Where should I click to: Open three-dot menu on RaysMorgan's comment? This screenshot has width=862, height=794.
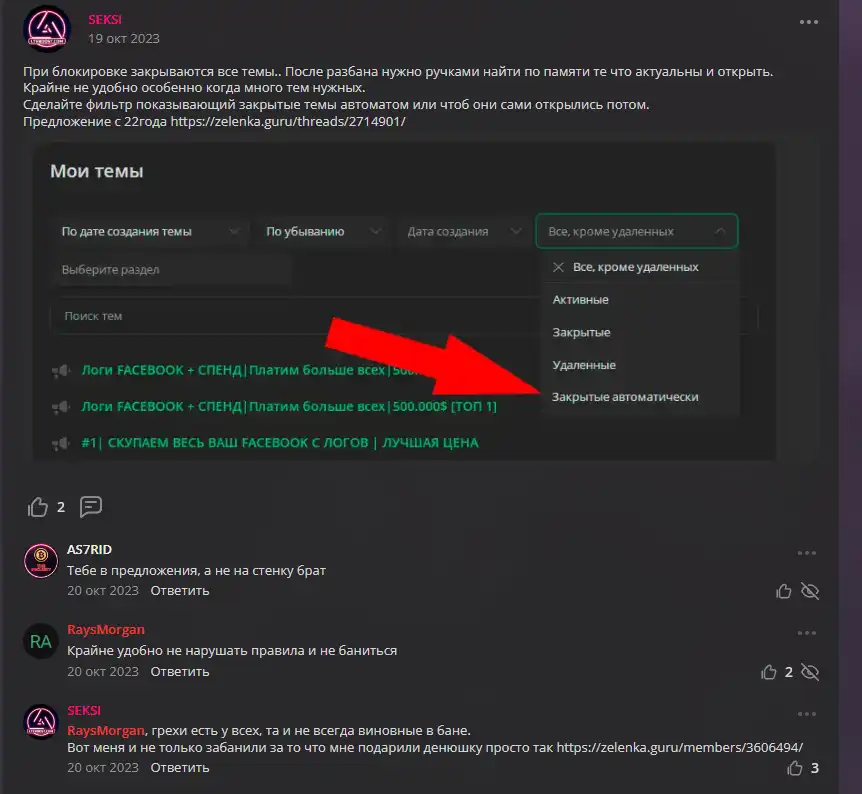tap(806, 633)
